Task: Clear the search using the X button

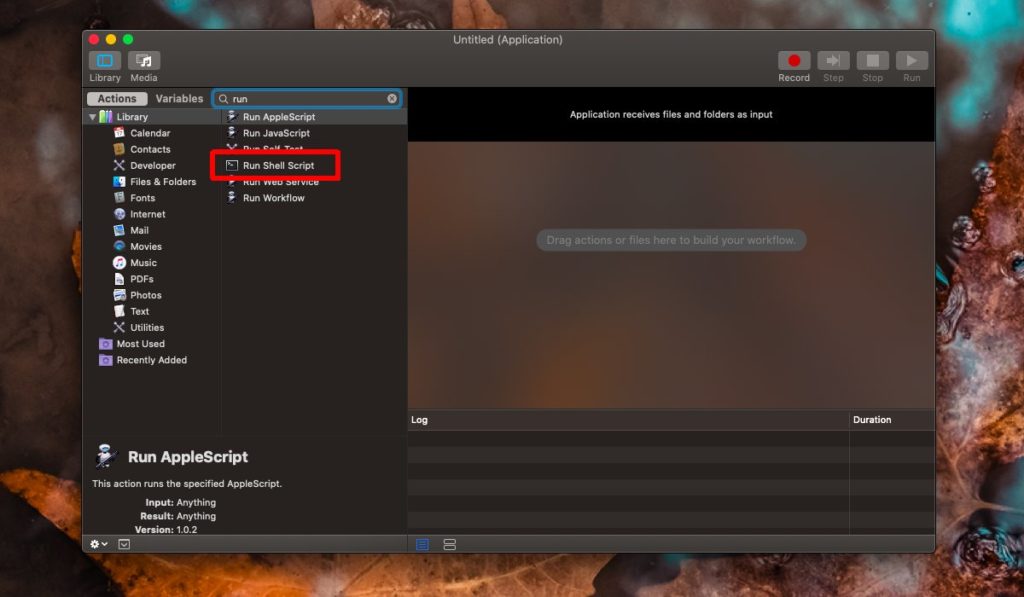Action: 390,98
